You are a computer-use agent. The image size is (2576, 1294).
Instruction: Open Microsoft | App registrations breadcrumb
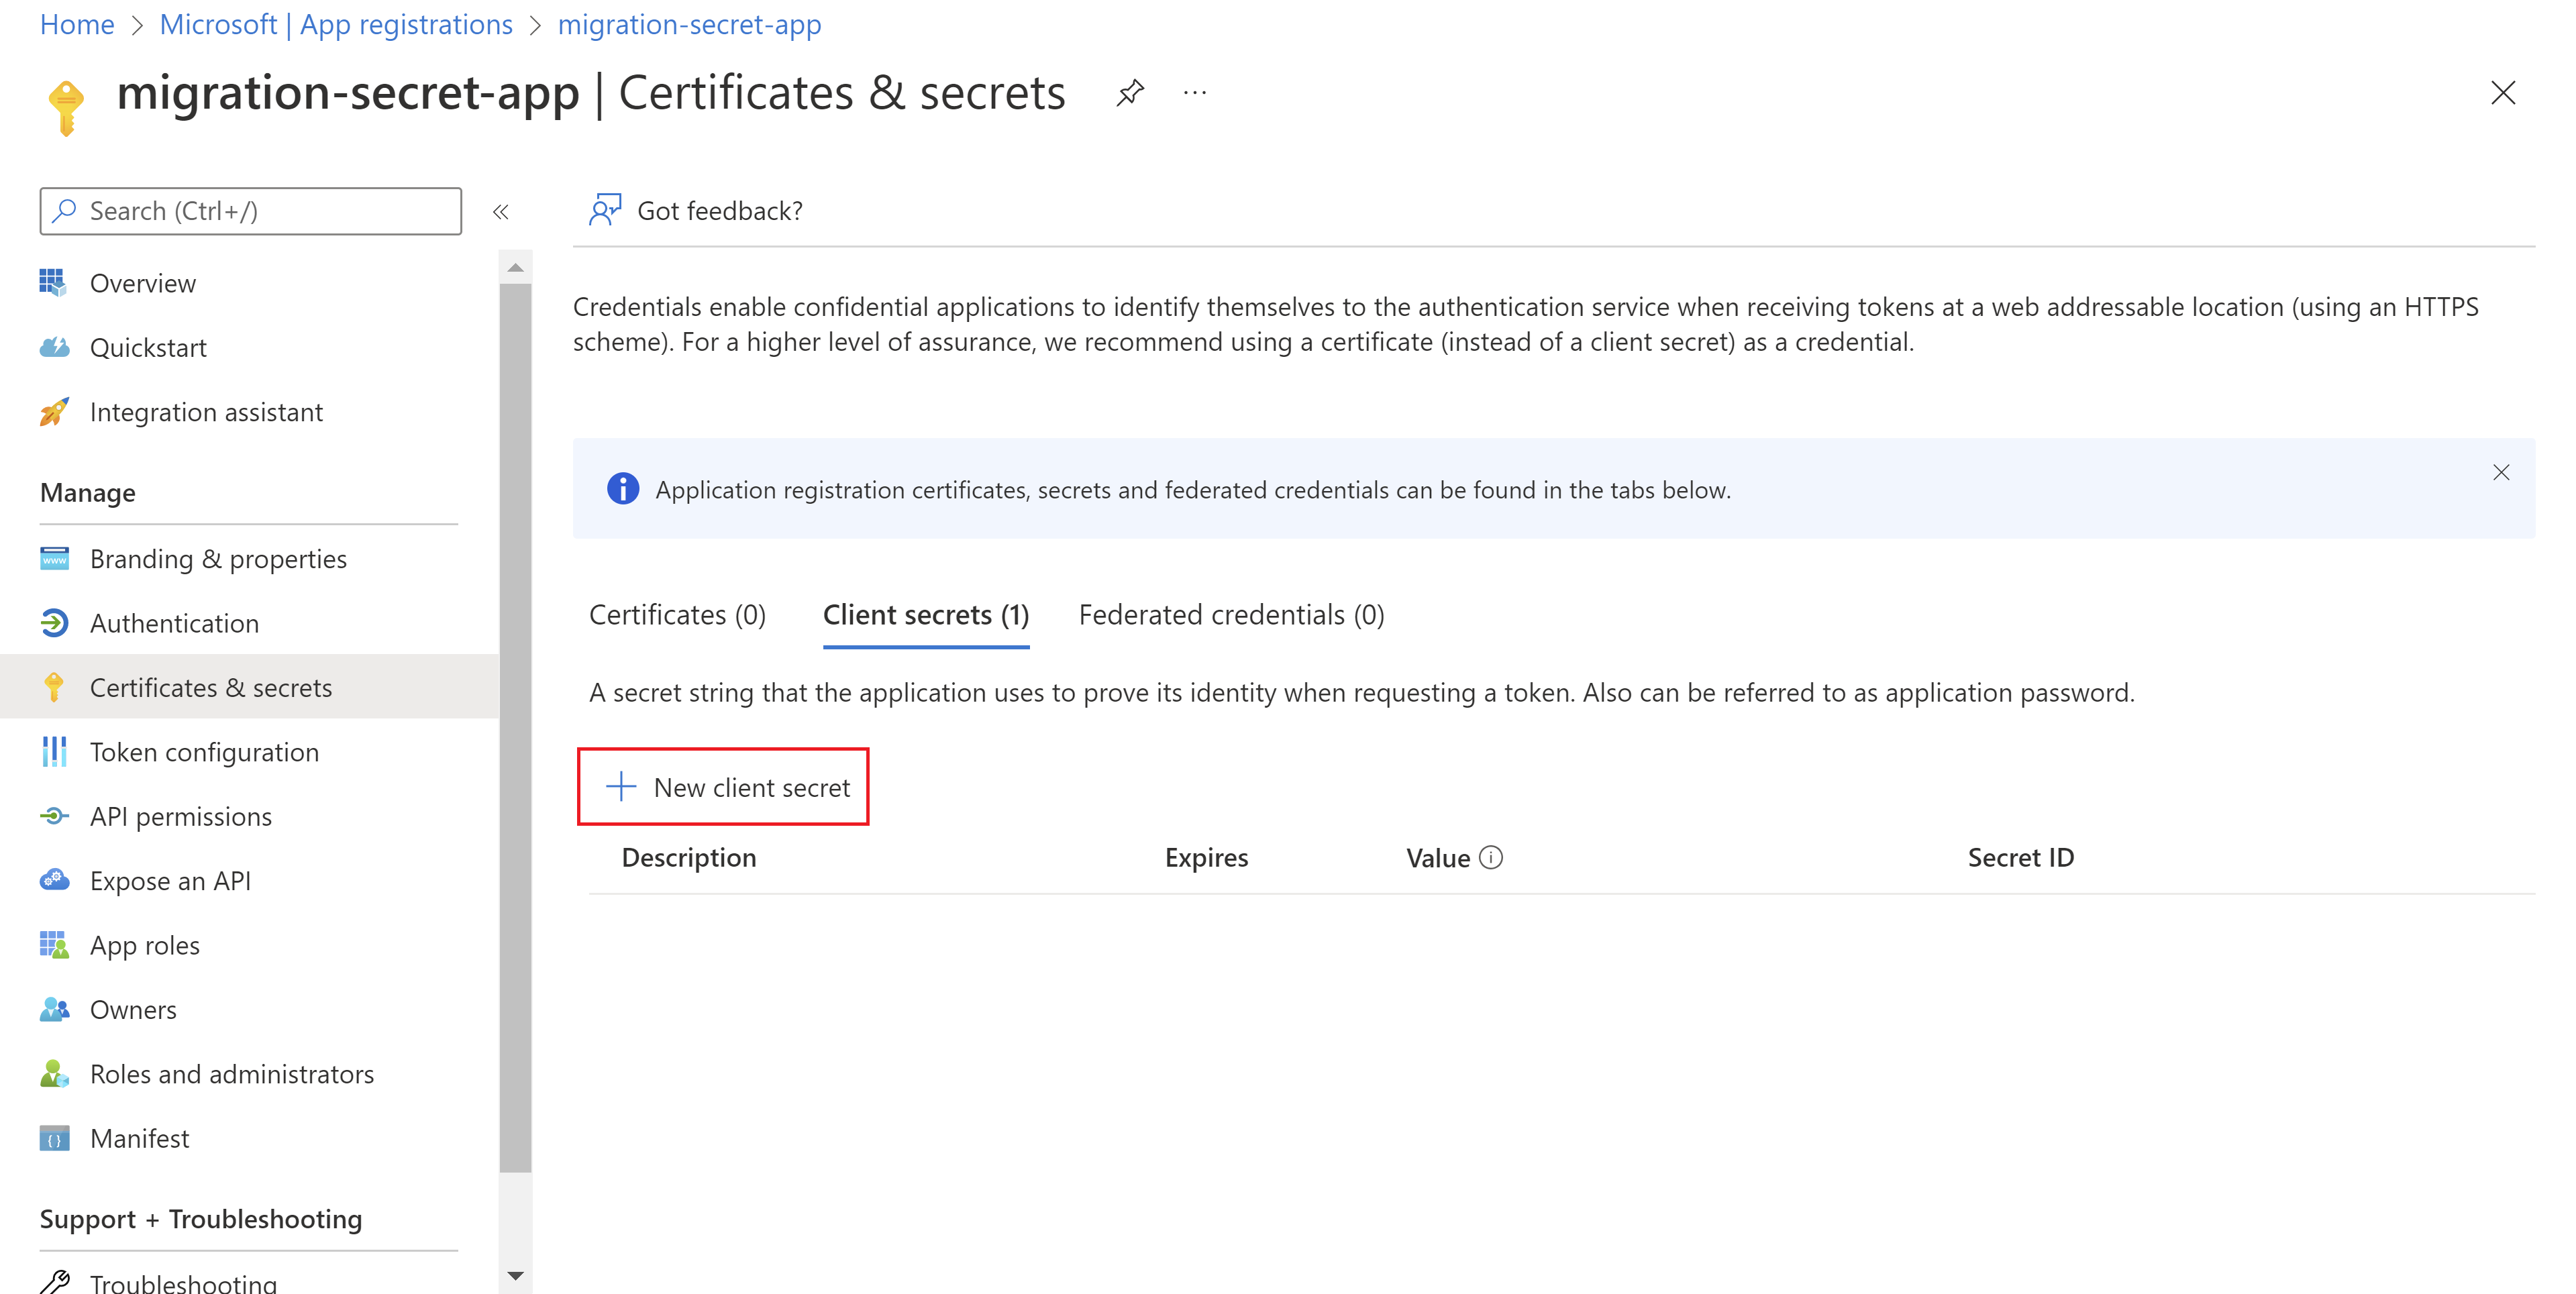point(336,24)
